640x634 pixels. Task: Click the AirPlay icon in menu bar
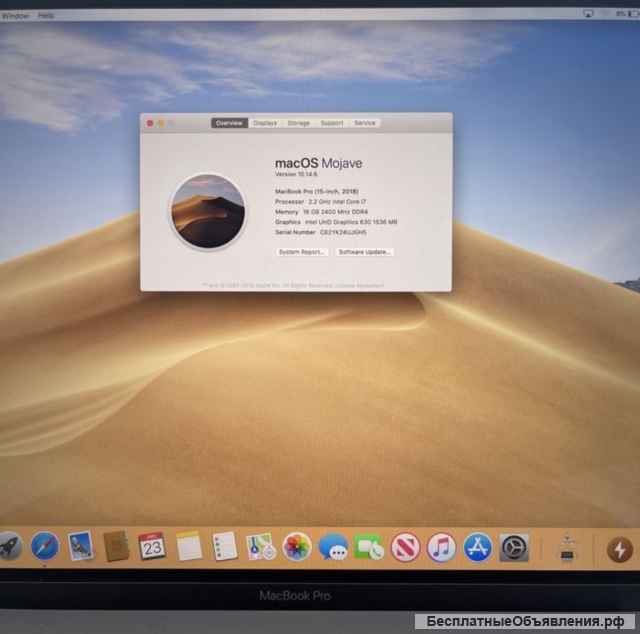click(588, 14)
